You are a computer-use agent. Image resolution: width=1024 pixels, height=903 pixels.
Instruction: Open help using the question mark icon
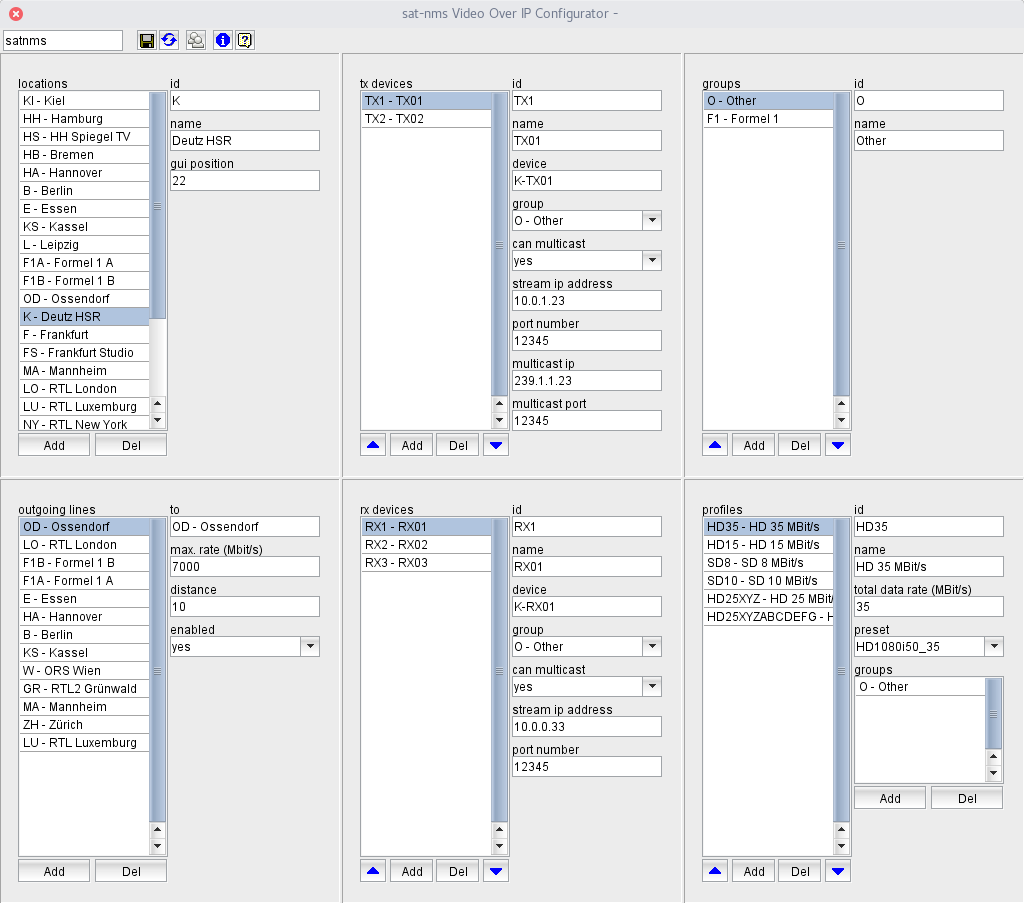tap(243, 40)
